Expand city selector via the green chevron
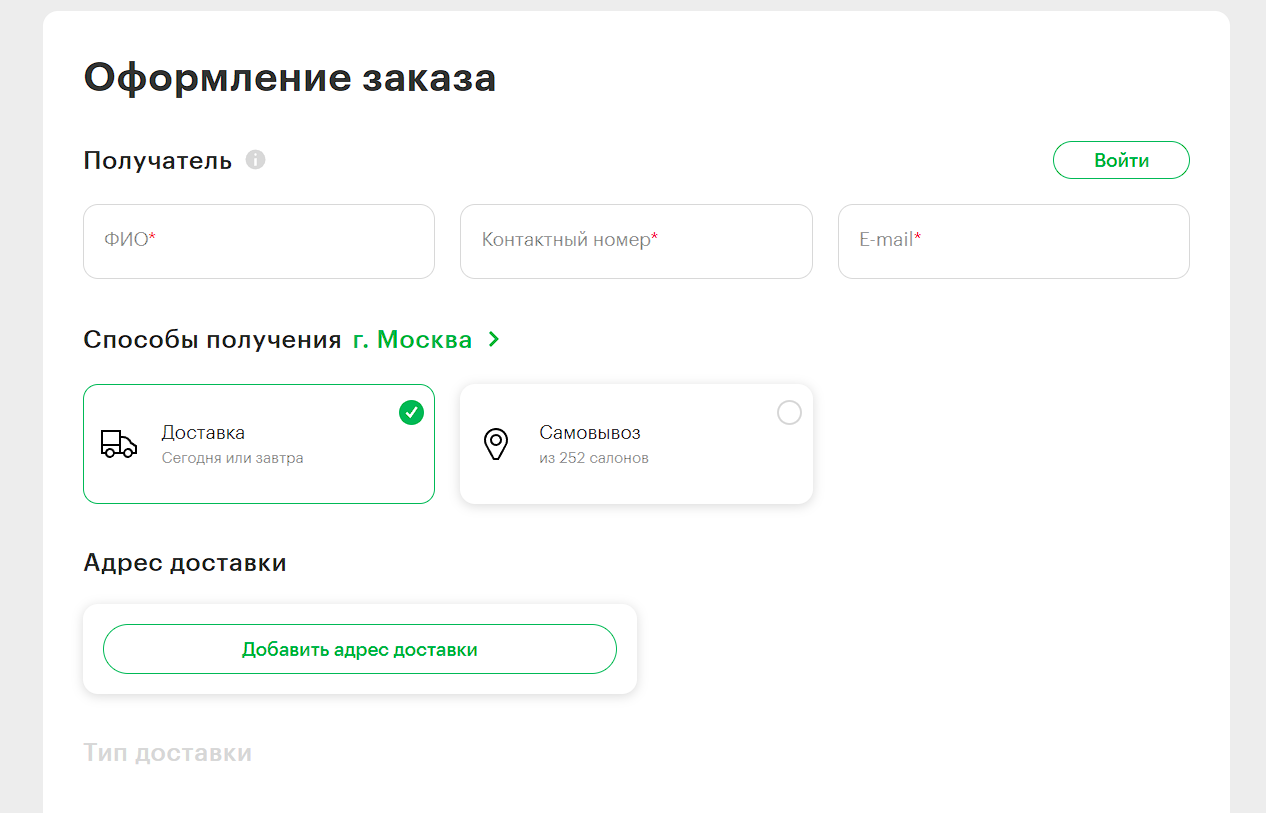 (493, 340)
